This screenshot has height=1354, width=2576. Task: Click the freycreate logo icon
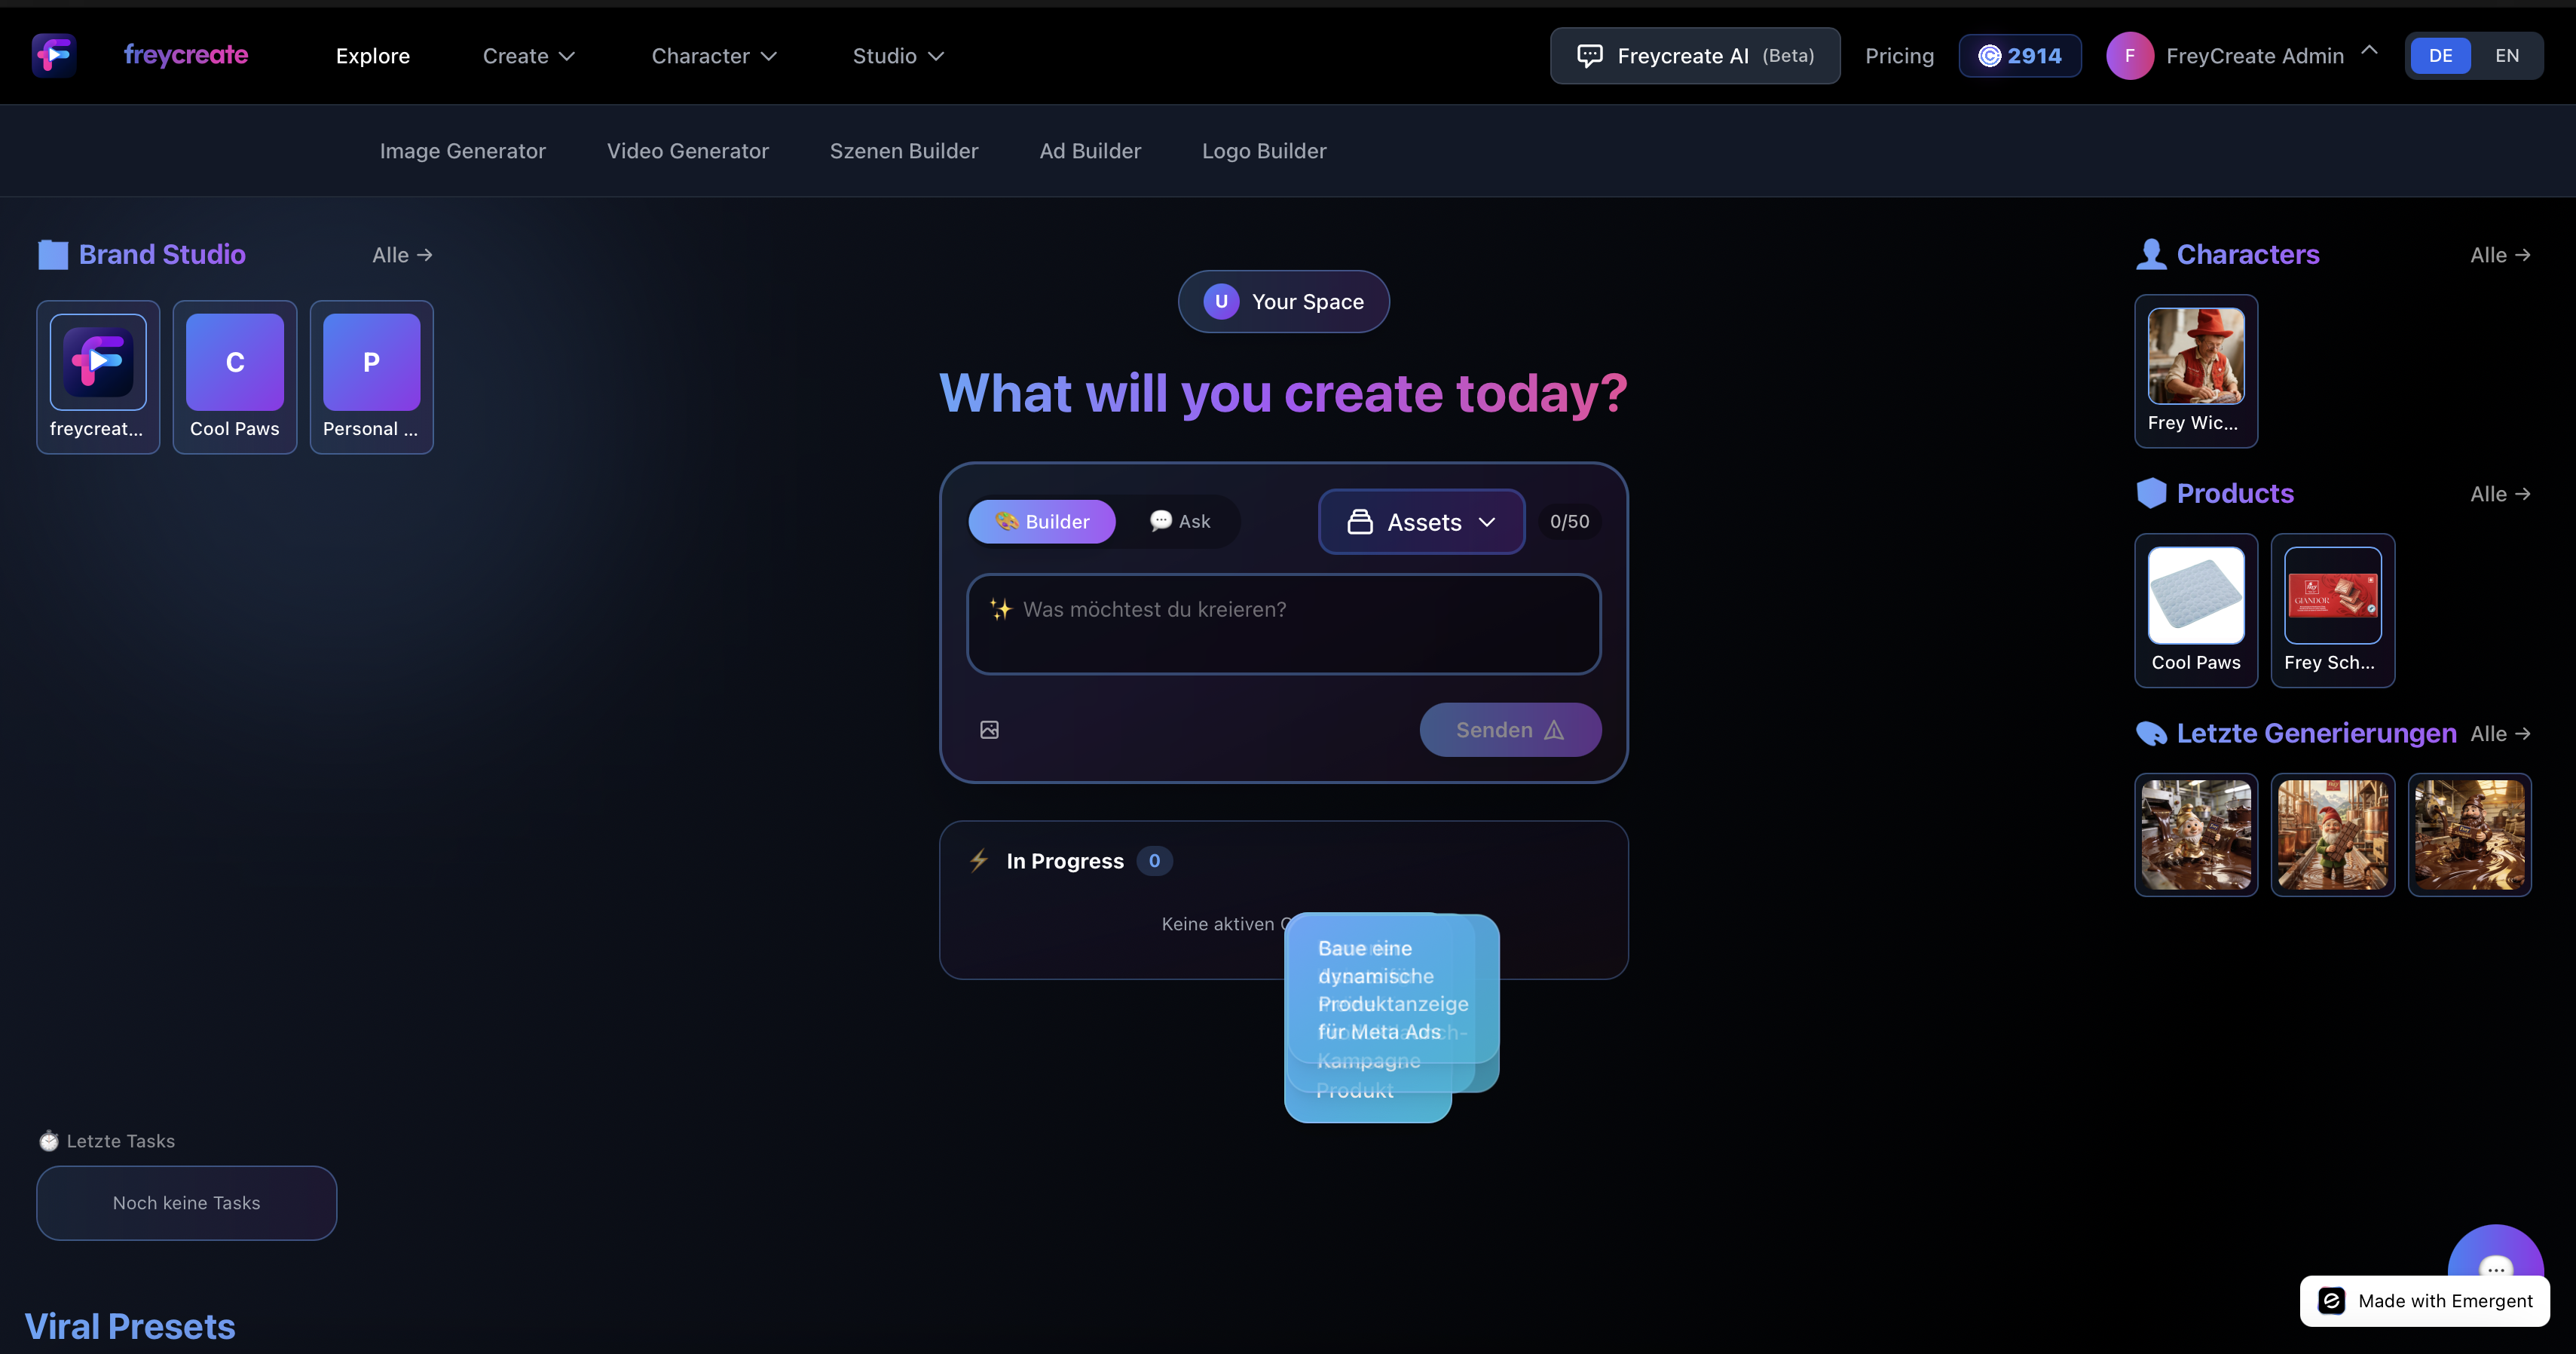[54, 55]
